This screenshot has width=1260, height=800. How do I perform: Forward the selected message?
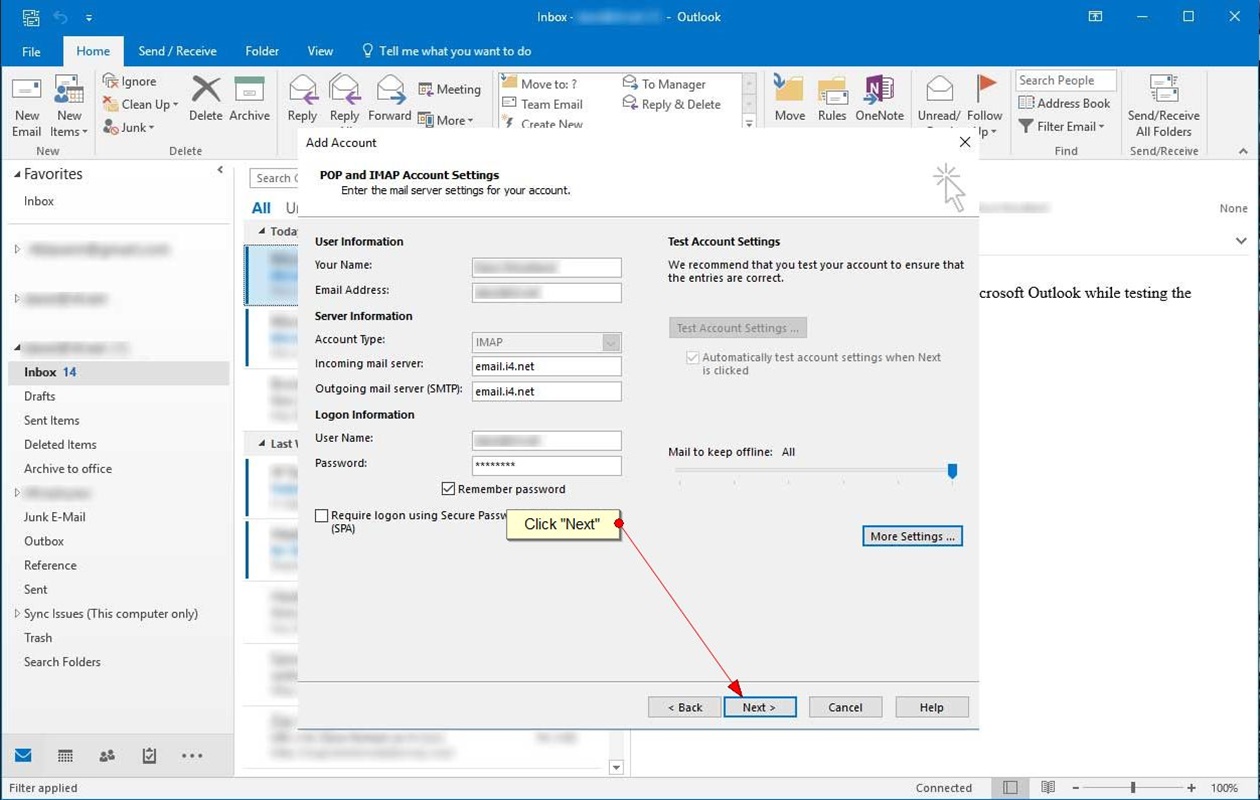click(389, 98)
